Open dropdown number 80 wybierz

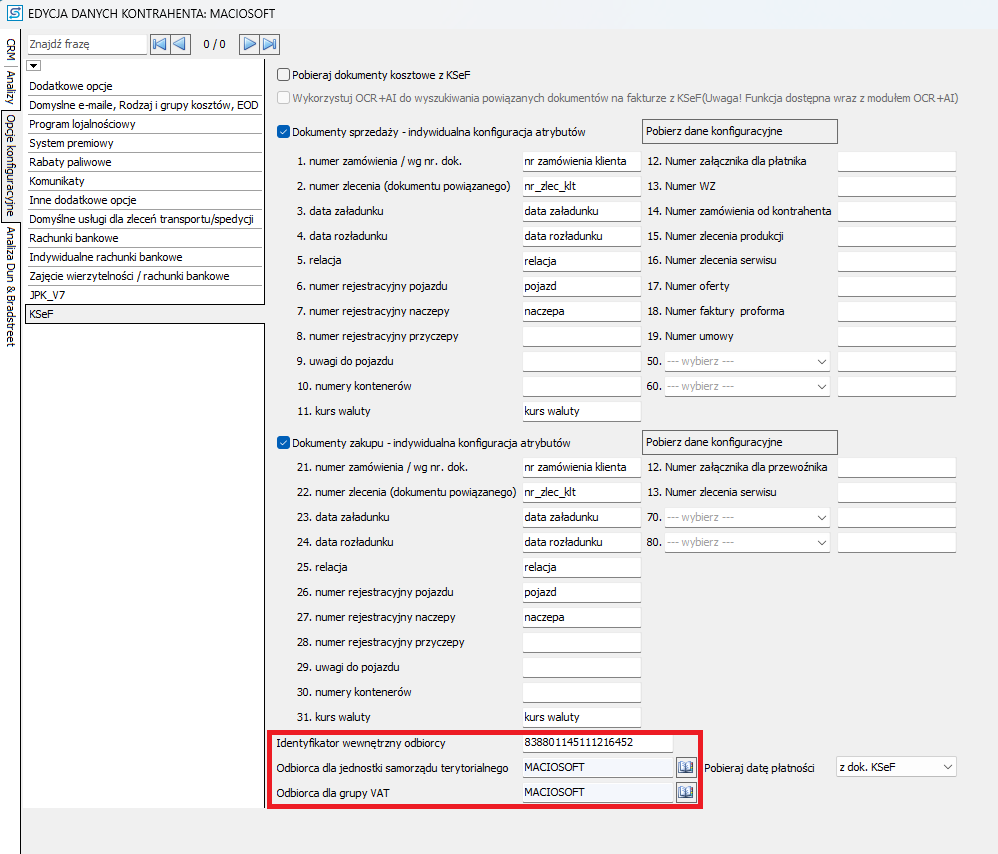point(747,542)
